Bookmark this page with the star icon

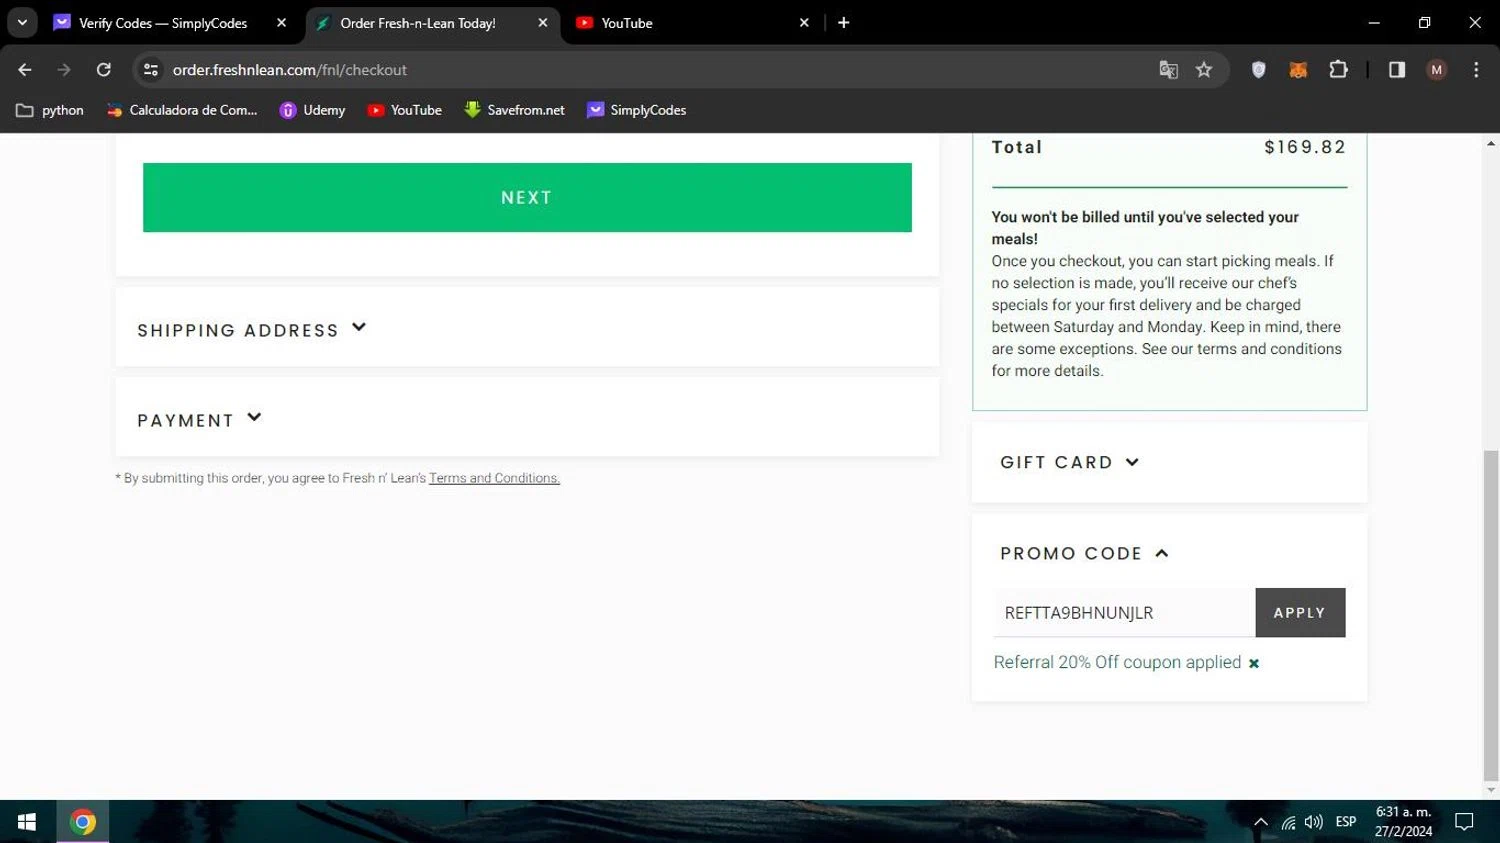coord(1204,70)
